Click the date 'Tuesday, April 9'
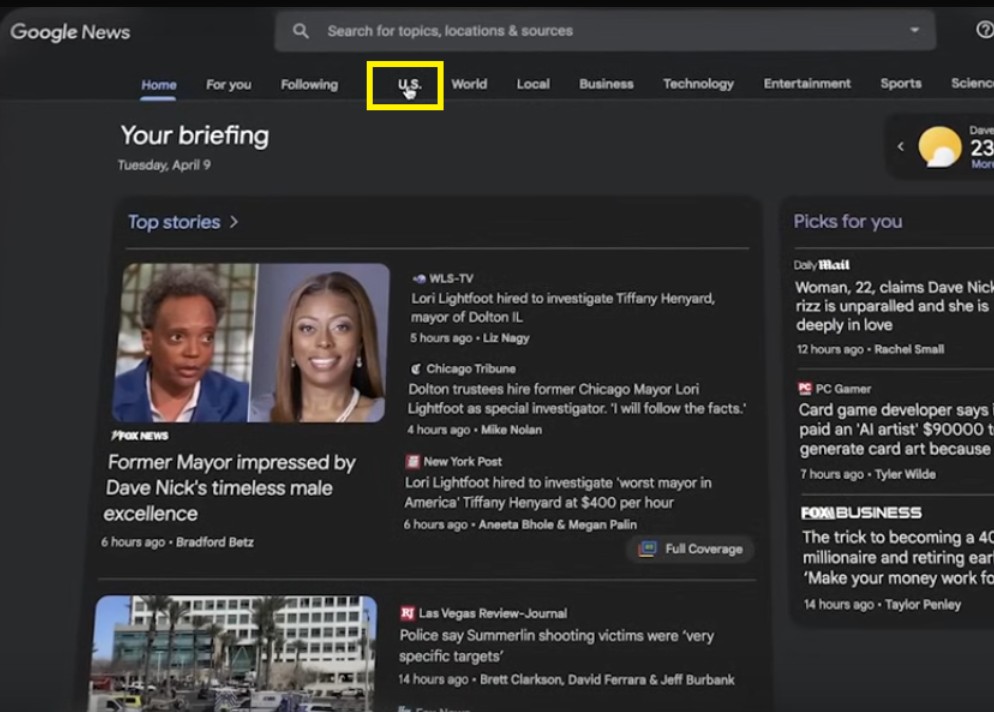Viewport: 994px width, 712px height. click(164, 165)
